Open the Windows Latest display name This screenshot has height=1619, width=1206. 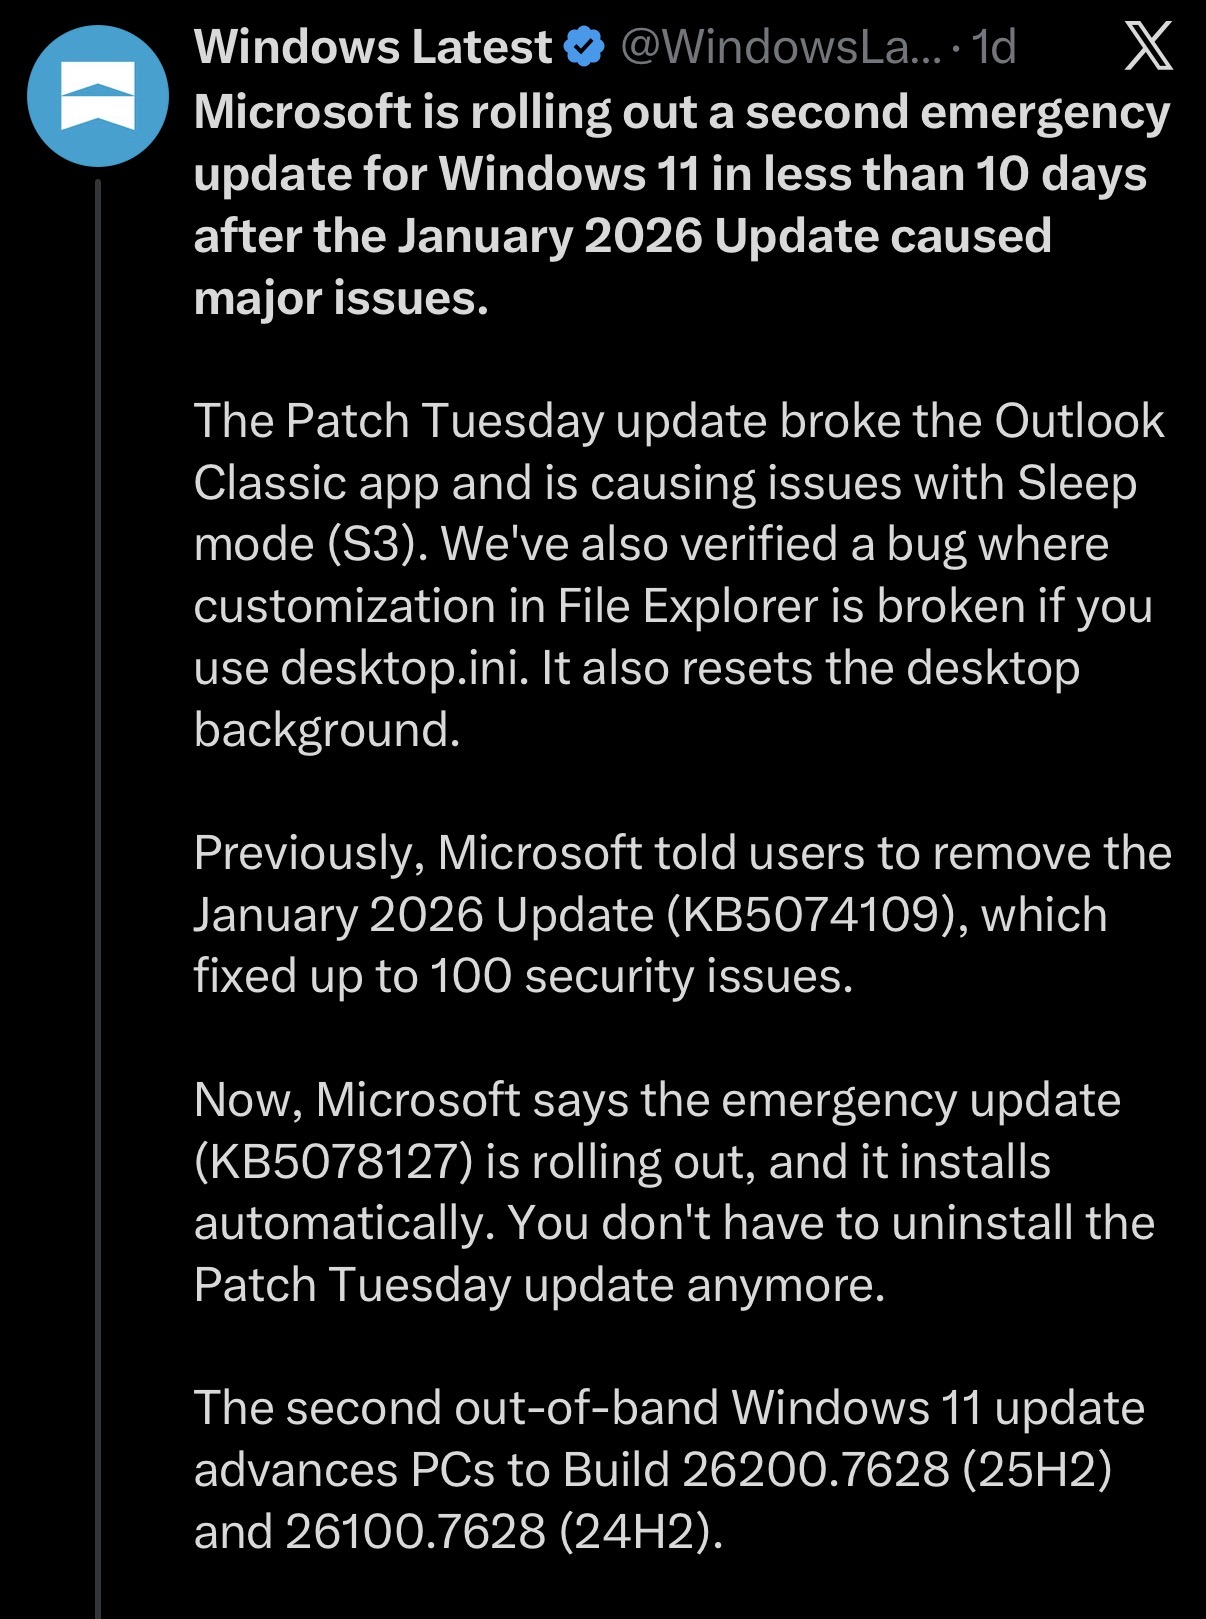[x=372, y=47]
